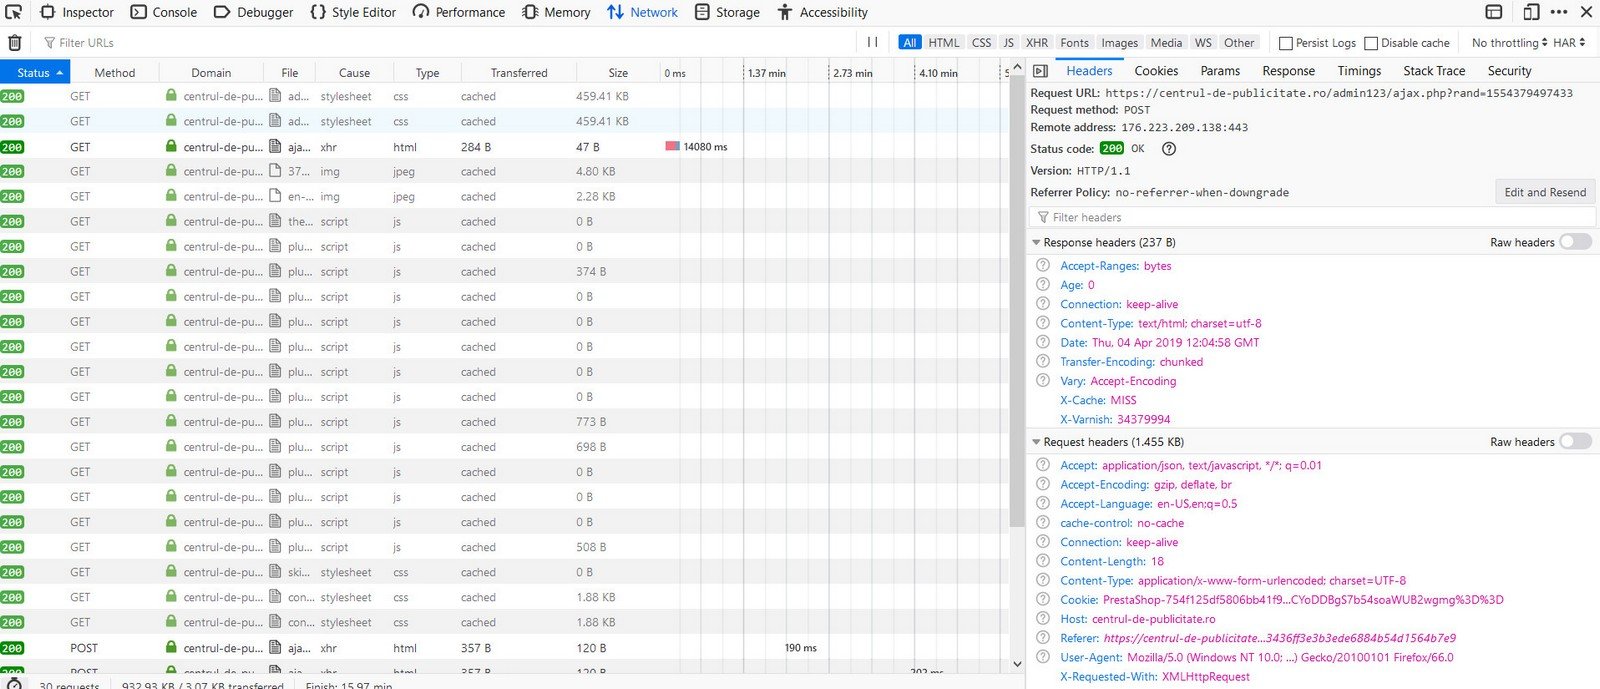Toggle Raw headers for response headers
1600x689 pixels.
click(x=1575, y=242)
